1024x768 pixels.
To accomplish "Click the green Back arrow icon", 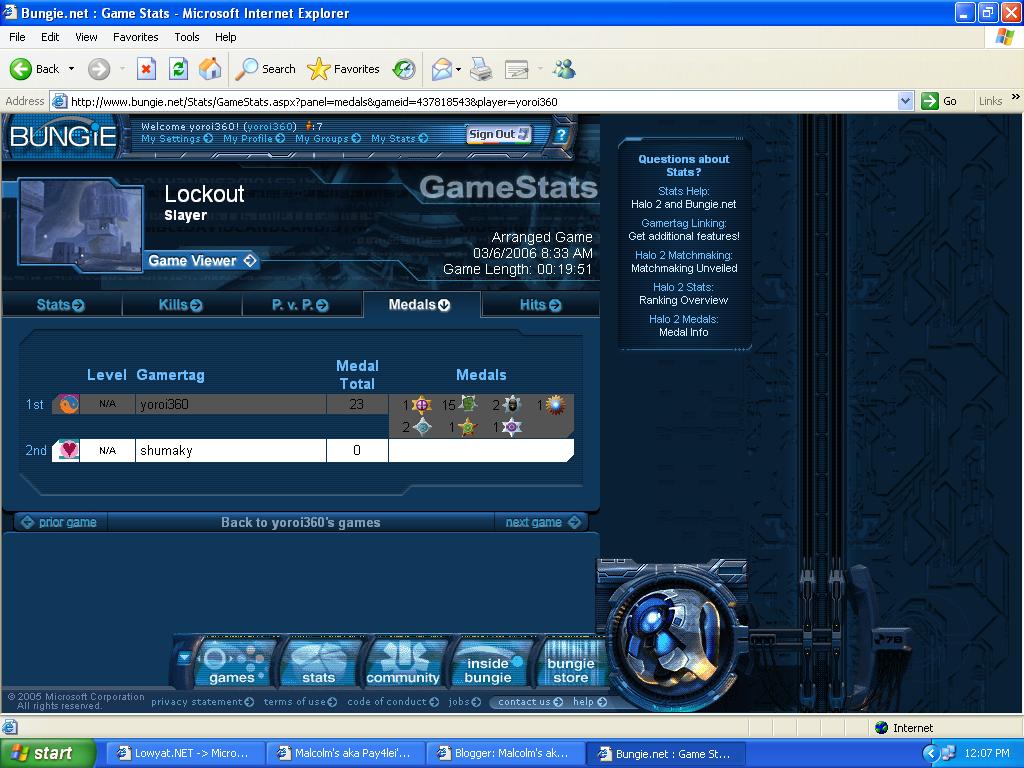I will [20, 69].
